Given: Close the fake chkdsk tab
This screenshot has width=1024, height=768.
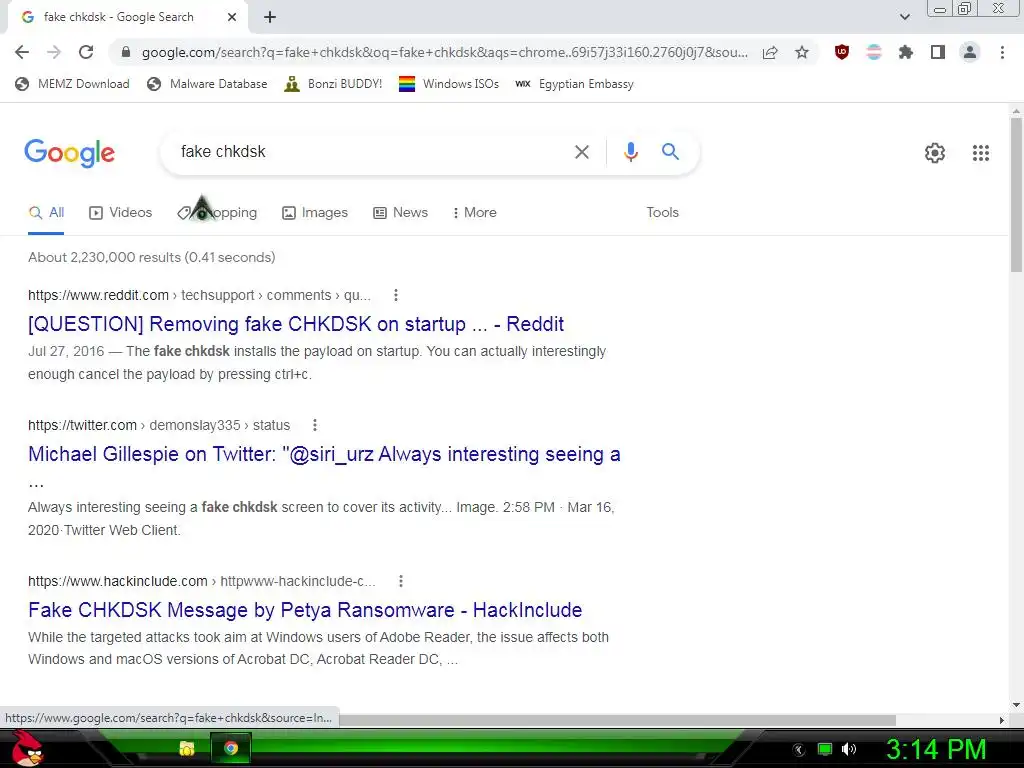Looking at the screenshot, I should pos(232,17).
